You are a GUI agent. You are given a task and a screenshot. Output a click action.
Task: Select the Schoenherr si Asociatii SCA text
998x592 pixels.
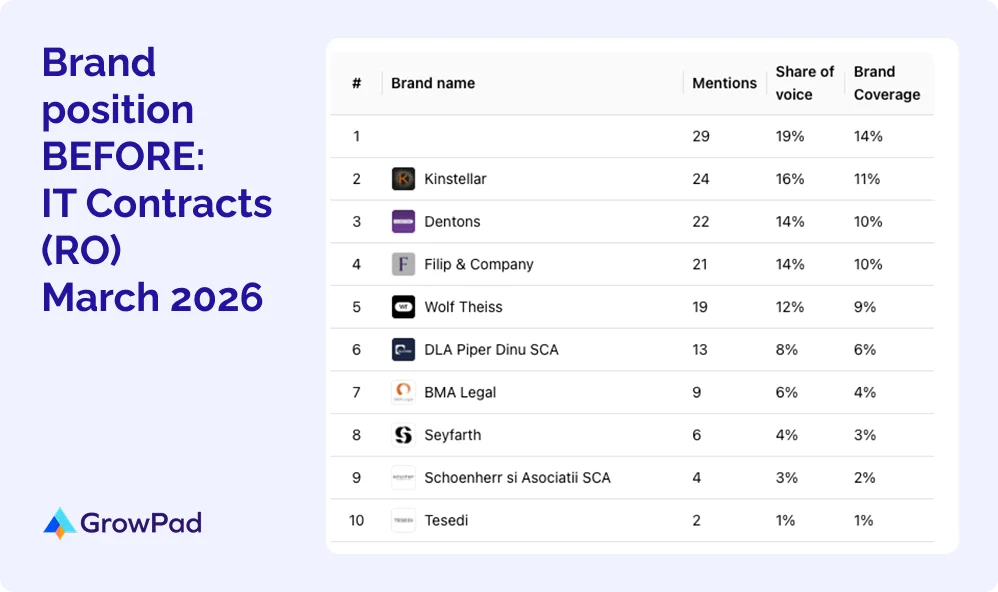click(x=517, y=477)
